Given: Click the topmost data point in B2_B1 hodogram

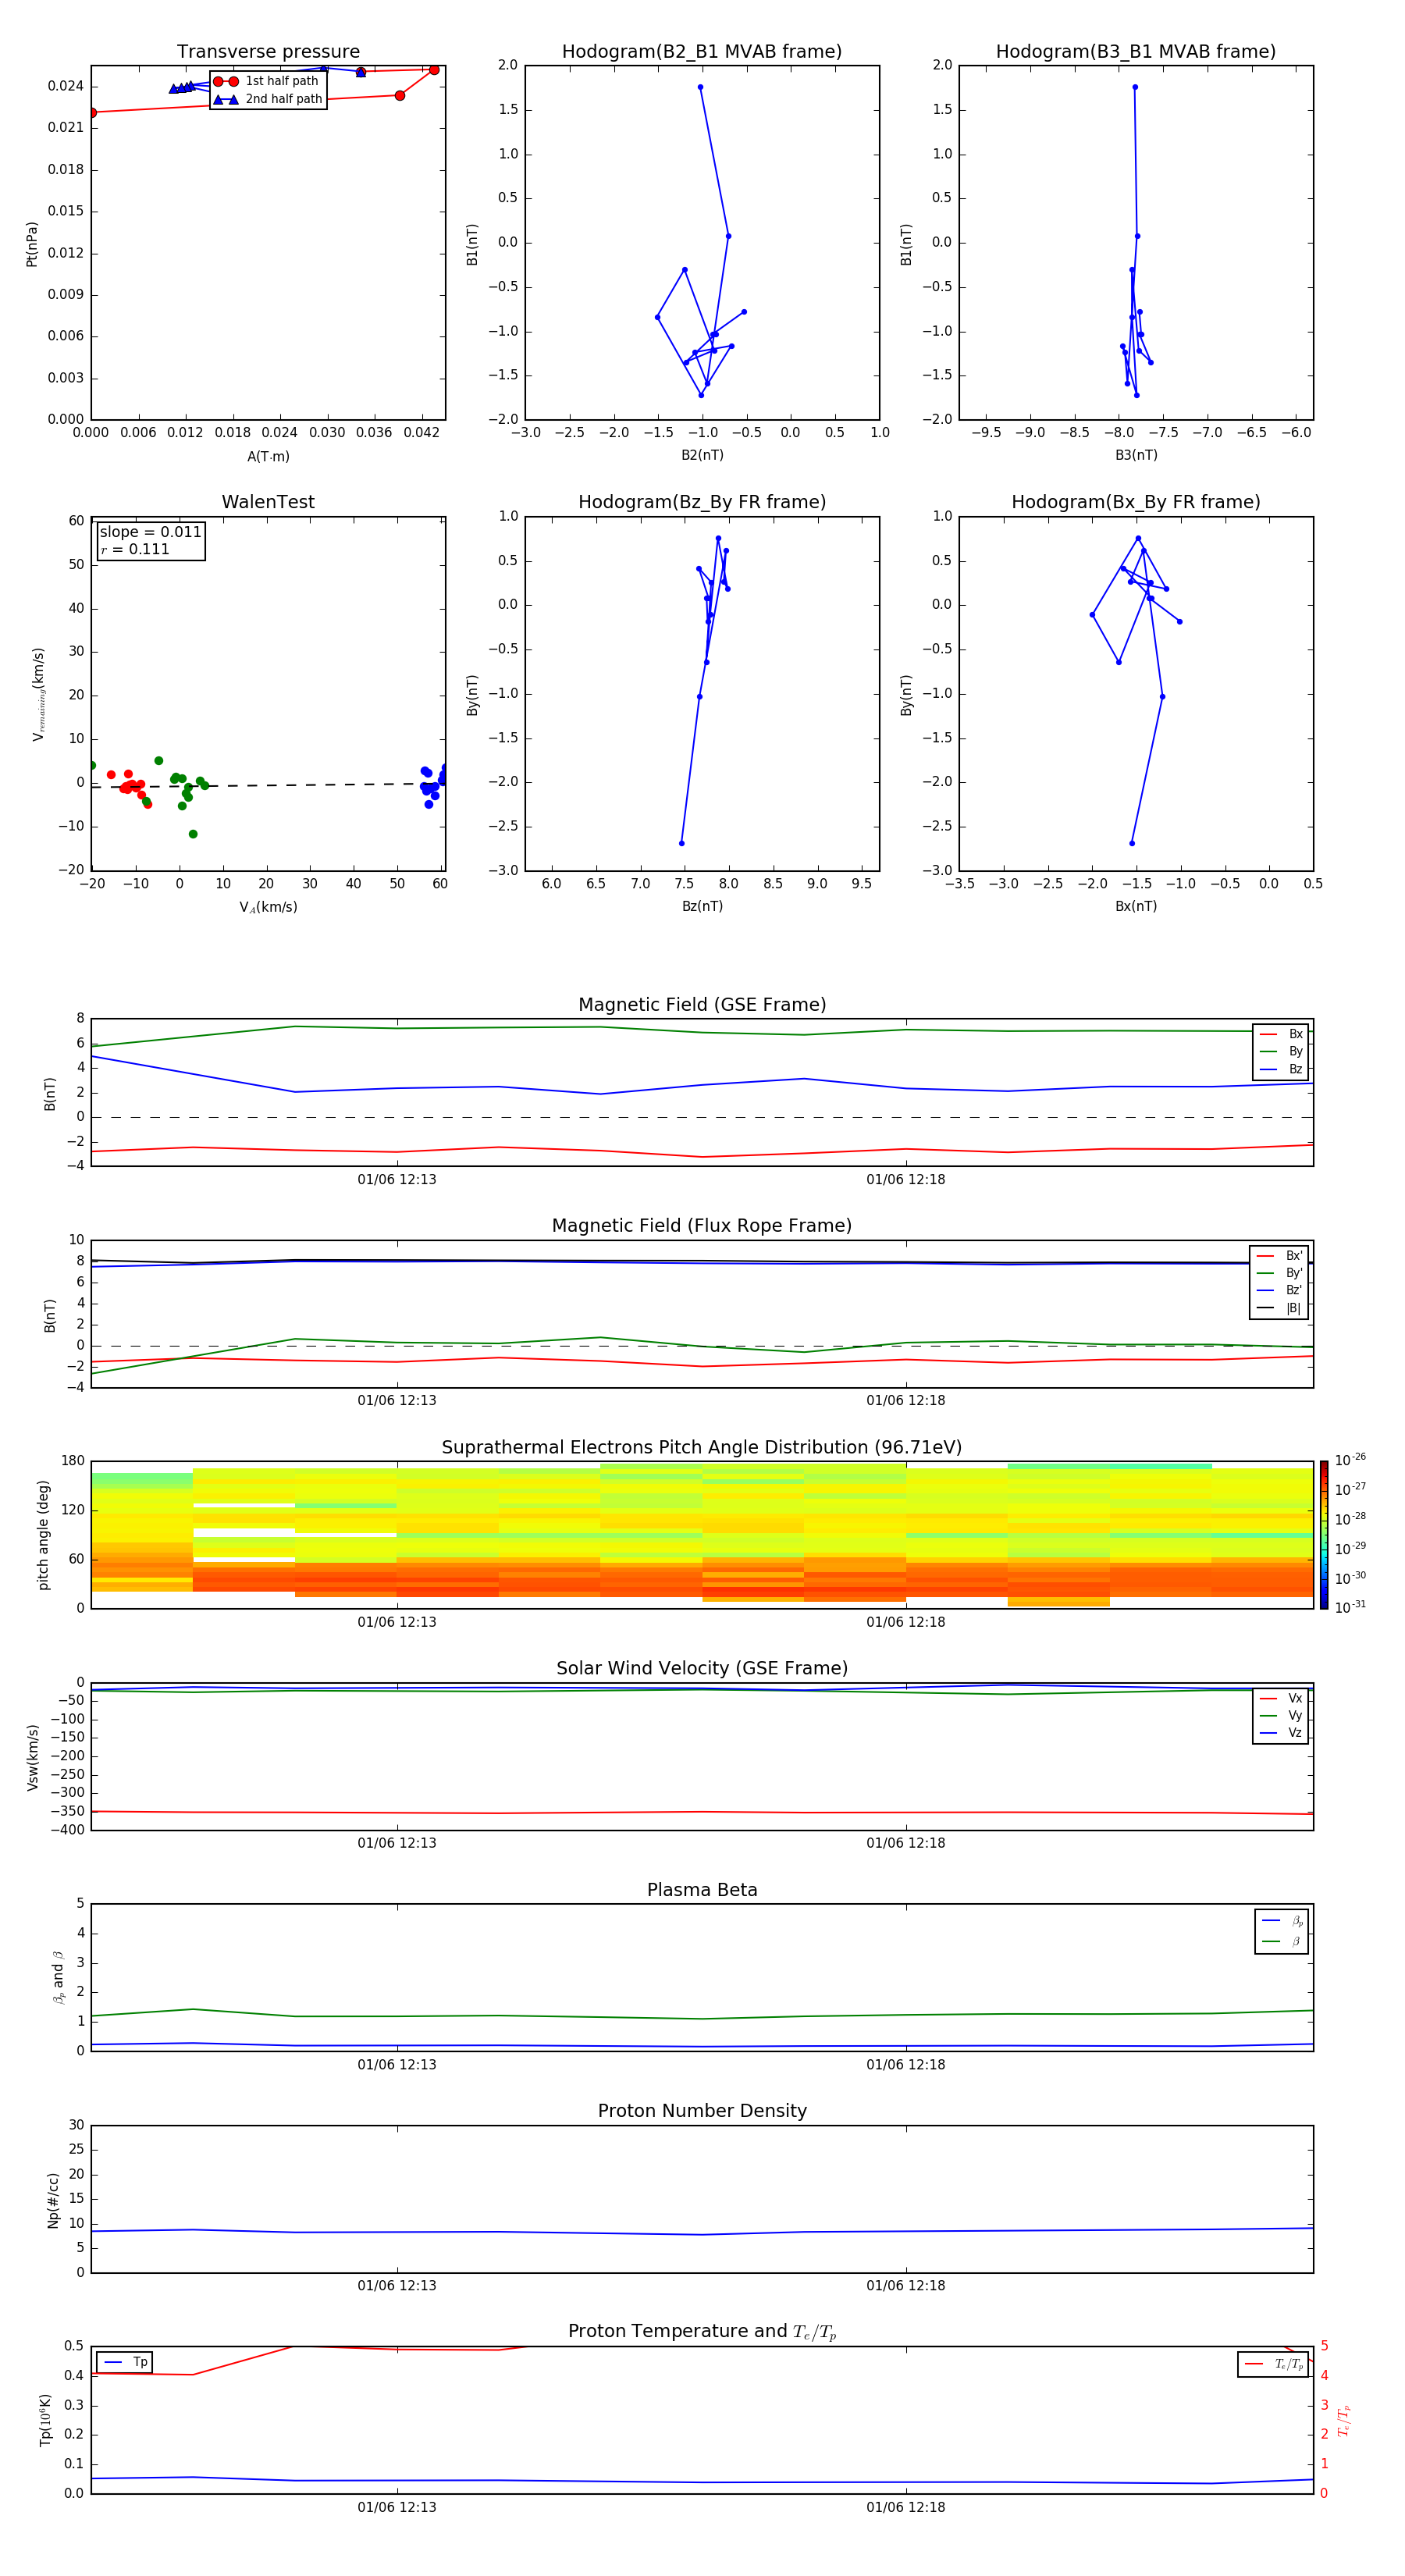Looking at the screenshot, I should click(x=700, y=87).
